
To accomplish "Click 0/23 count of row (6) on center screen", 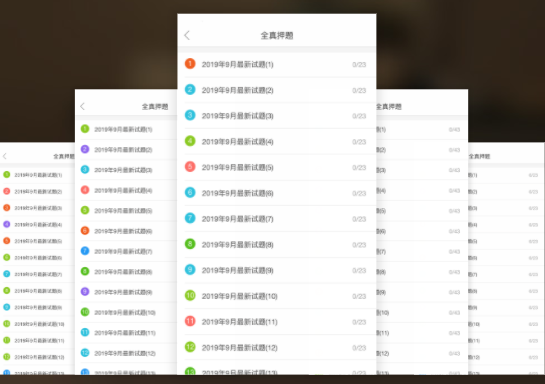I will pos(359,193).
